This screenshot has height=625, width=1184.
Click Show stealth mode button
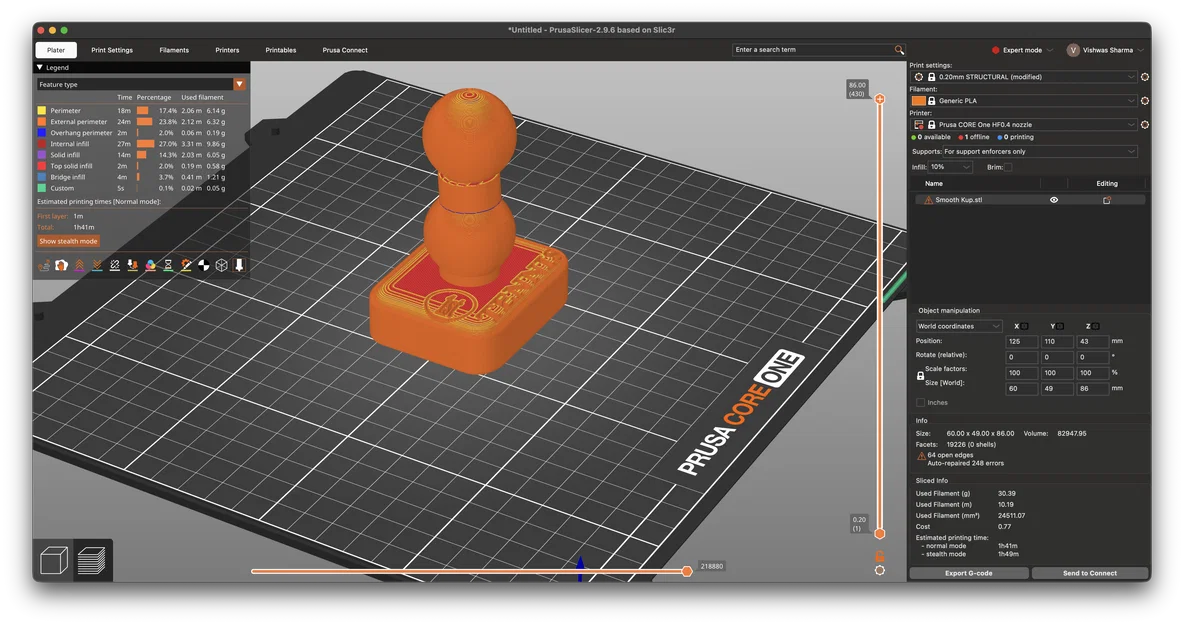pyautogui.click(x=68, y=242)
